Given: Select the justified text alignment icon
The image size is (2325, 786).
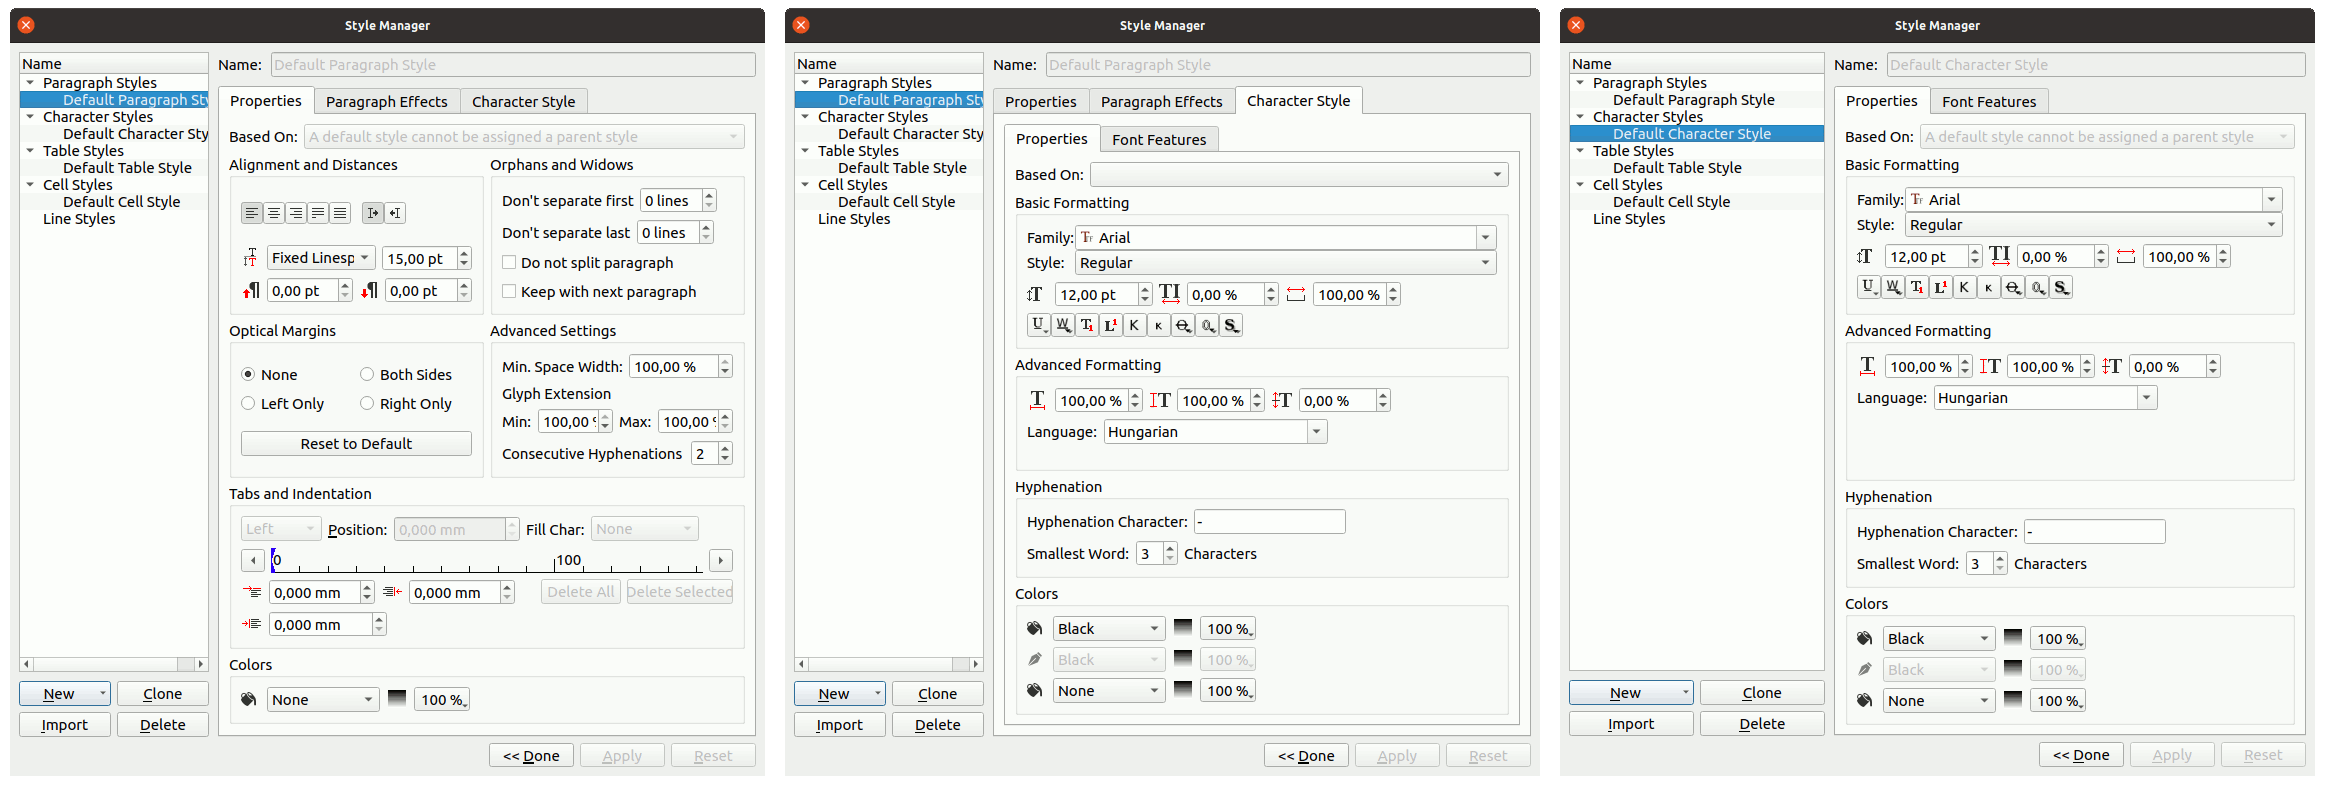Looking at the screenshot, I should click(x=318, y=213).
